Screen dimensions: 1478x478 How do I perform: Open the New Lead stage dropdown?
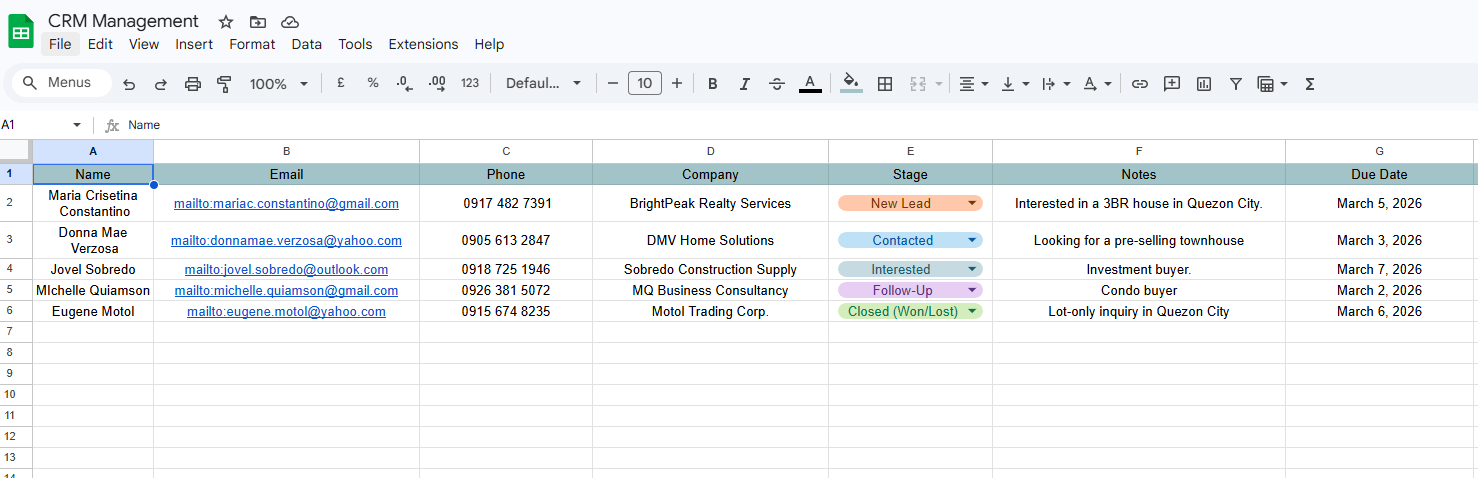coord(910,203)
